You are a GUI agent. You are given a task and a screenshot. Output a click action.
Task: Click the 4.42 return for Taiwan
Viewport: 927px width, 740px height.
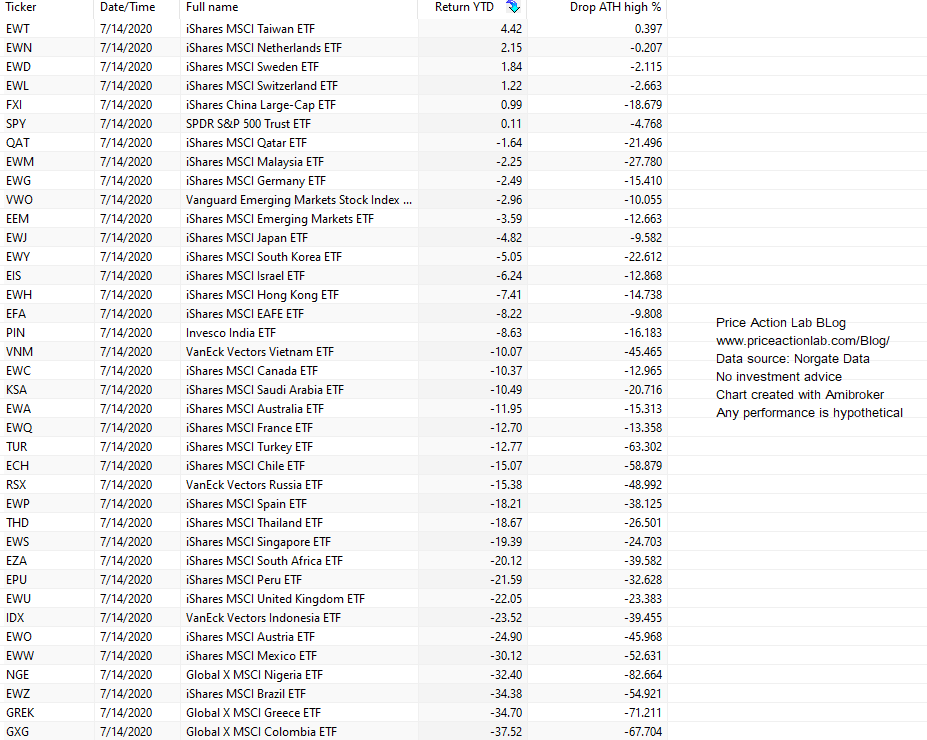(511, 28)
